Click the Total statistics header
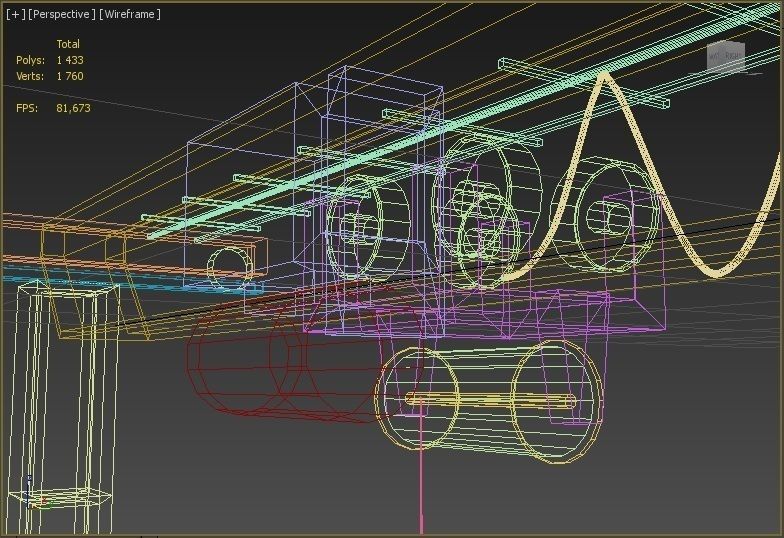This screenshot has height=538, width=784. tap(68, 44)
